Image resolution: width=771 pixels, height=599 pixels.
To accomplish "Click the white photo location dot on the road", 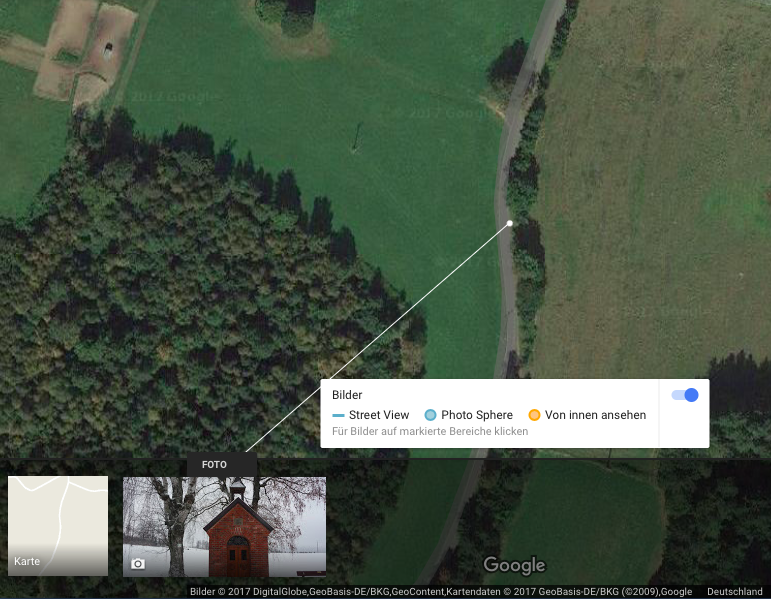I will tap(510, 223).
